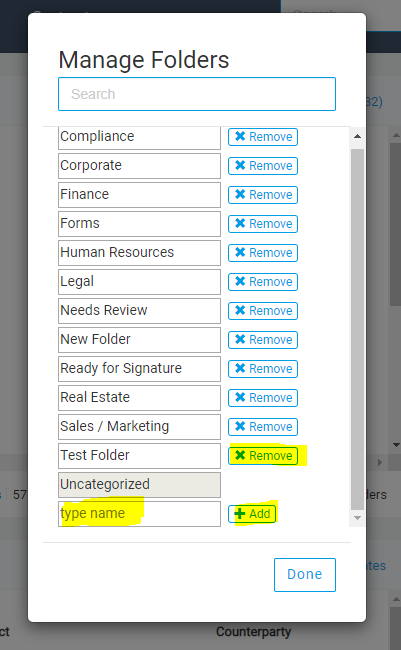Remove the Sales / Marketing folder
The width and height of the screenshot is (401, 650).
pyautogui.click(x=263, y=427)
